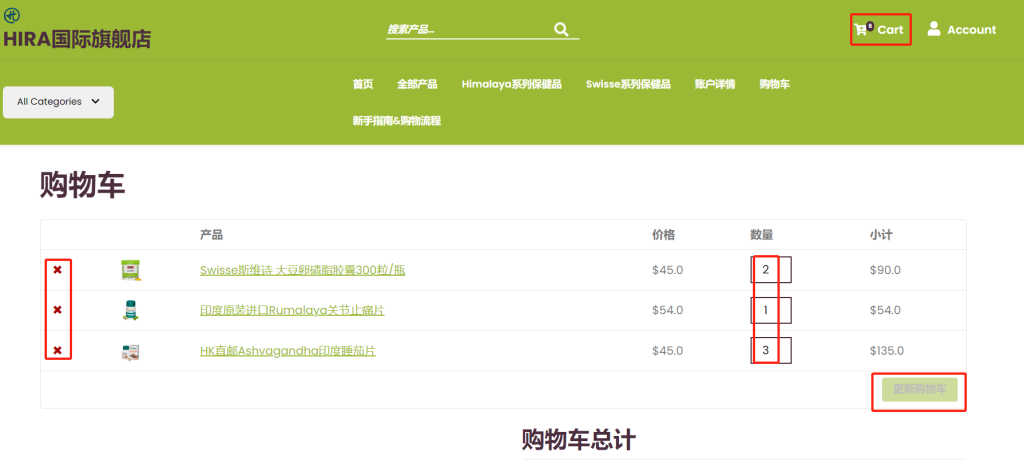Image resolution: width=1024 pixels, height=460 pixels.
Task: Open Himalaya系列保健品 menu
Action: pos(511,84)
